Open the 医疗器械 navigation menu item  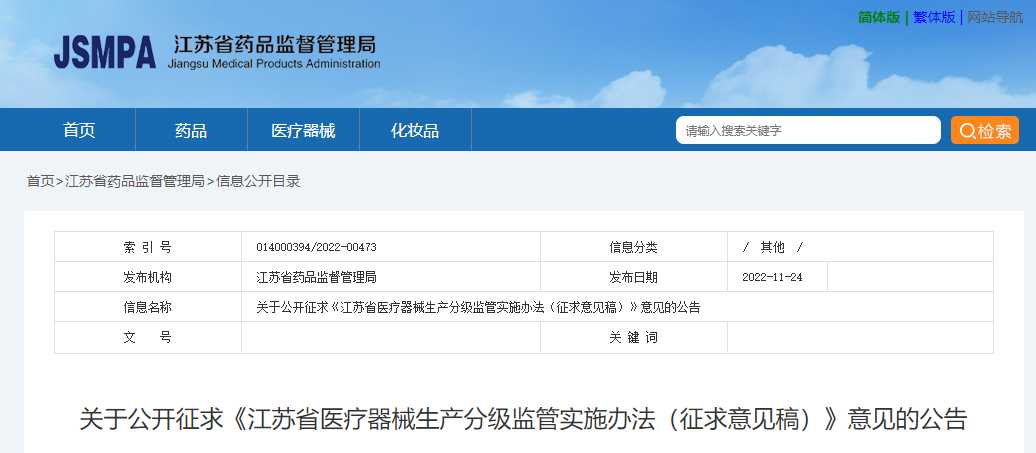click(x=303, y=130)
